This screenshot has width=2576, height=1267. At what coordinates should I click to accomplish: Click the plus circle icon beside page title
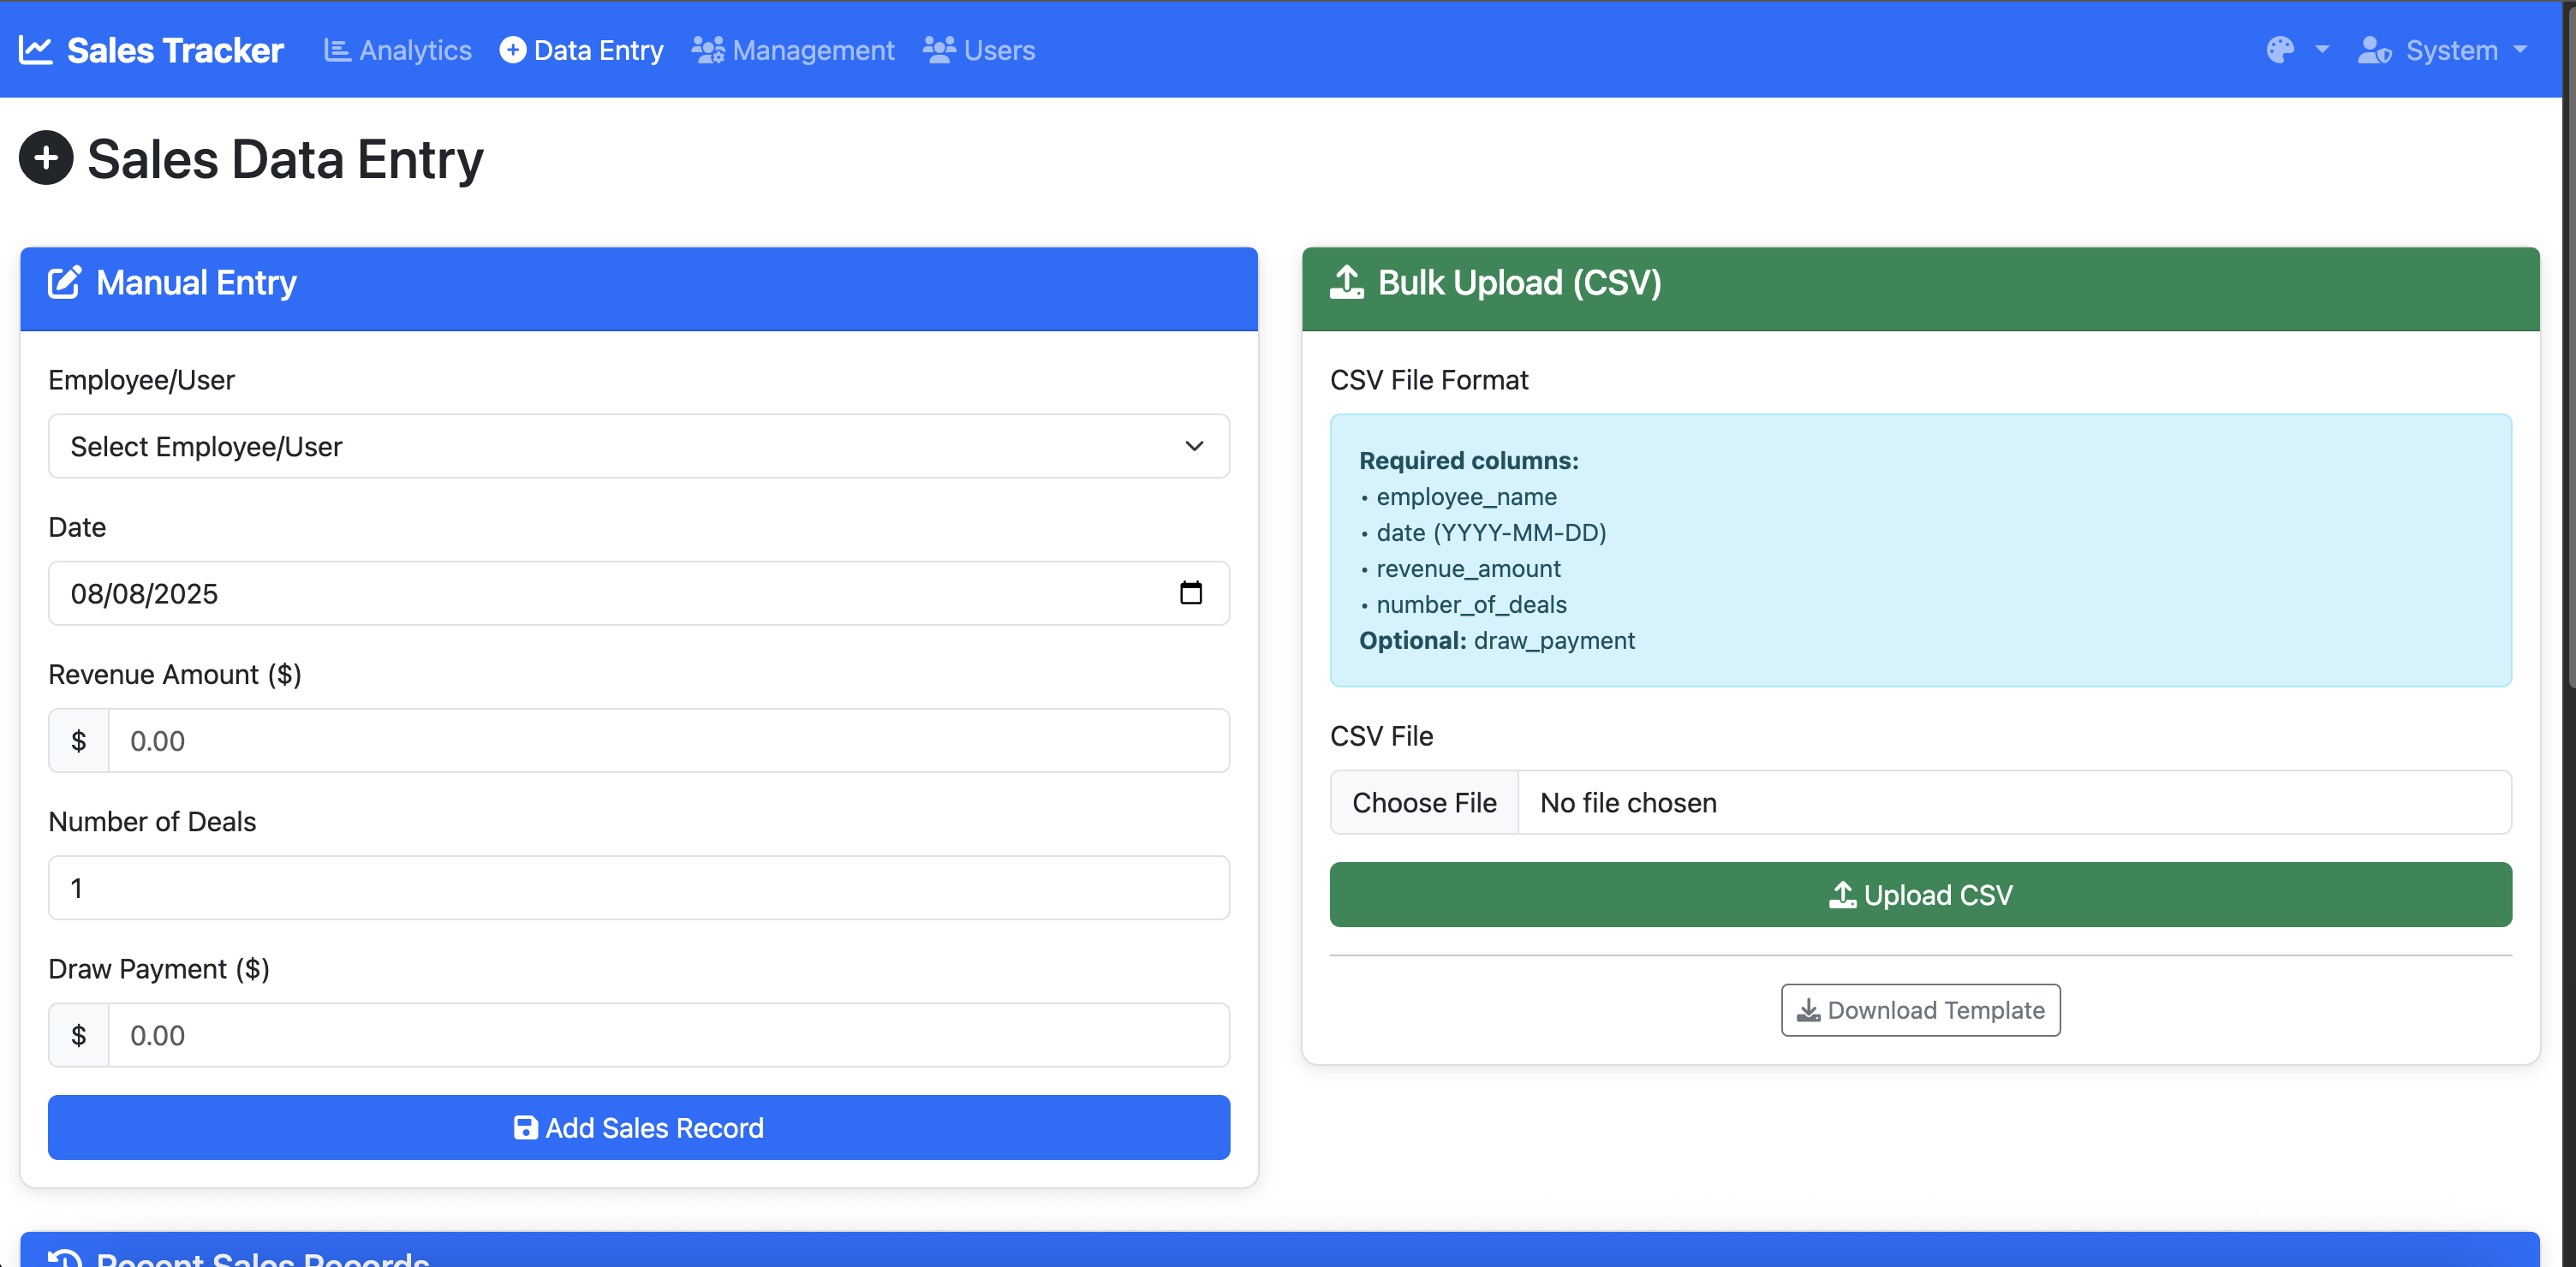(x=46, y=158)
